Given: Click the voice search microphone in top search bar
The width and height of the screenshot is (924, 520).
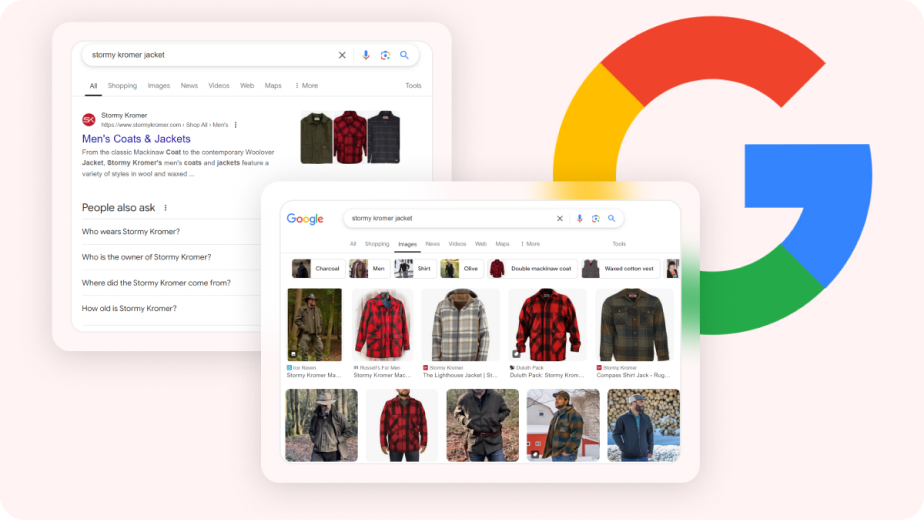Looking at the screenshot, I should tap(366, 55).
